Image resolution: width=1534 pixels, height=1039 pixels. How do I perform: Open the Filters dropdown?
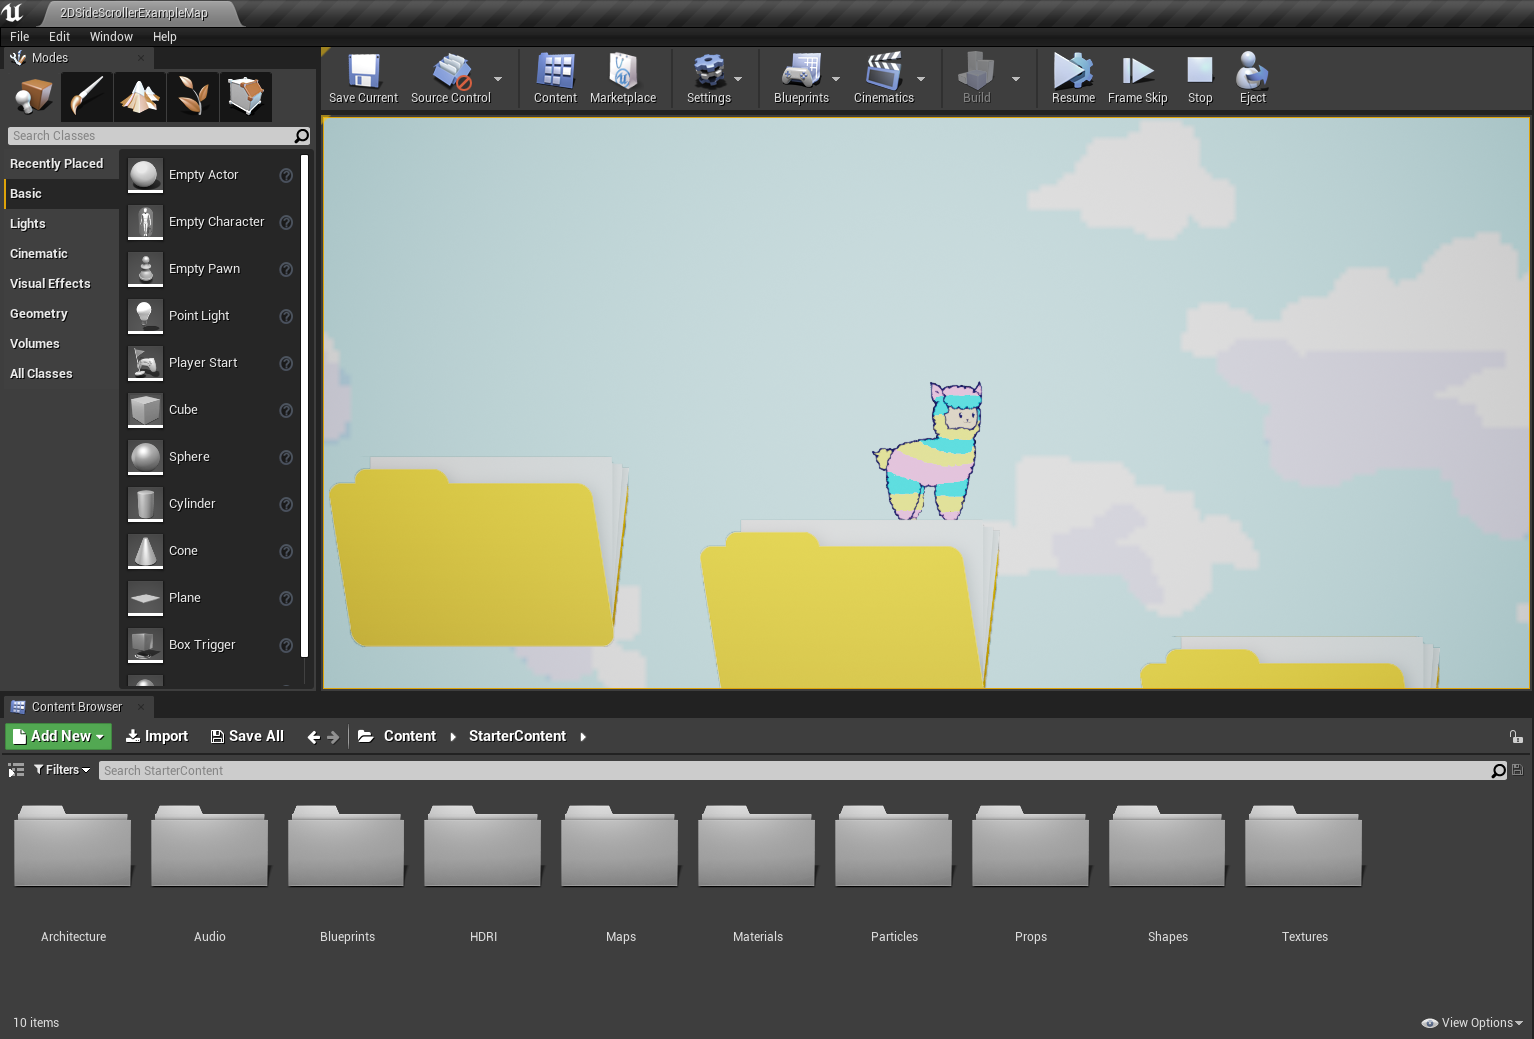pos(62,770)
